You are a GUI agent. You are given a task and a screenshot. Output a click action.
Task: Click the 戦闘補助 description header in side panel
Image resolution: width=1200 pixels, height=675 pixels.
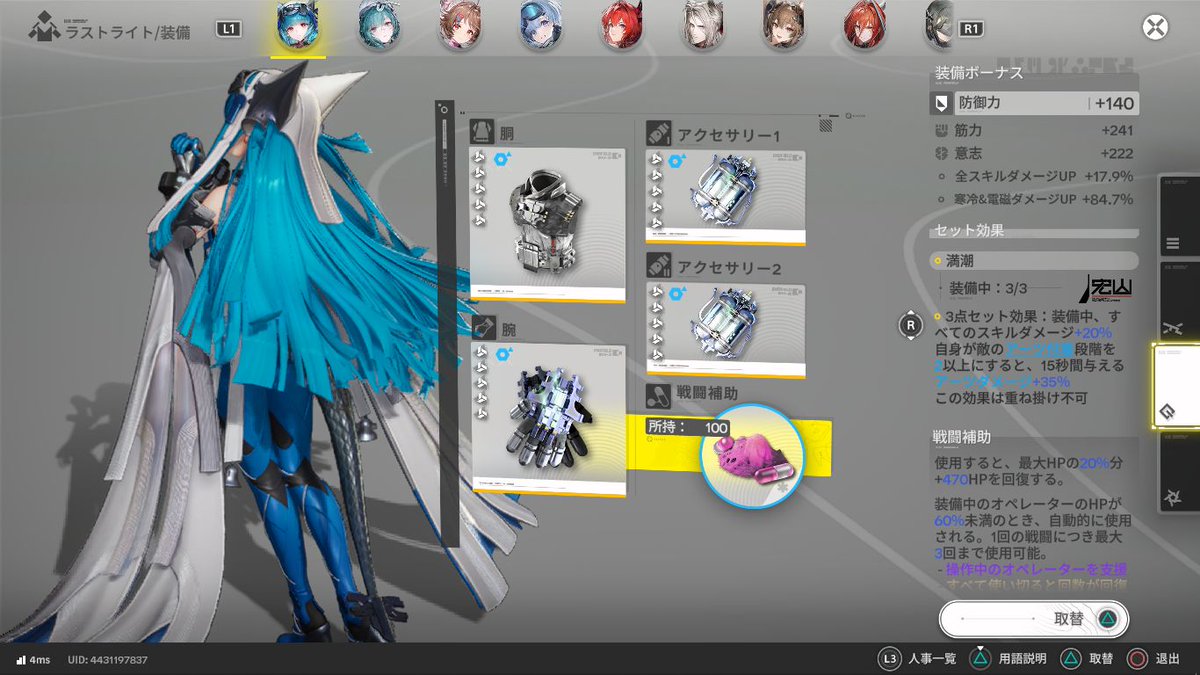pyautogui.click(x=963, y=436)
